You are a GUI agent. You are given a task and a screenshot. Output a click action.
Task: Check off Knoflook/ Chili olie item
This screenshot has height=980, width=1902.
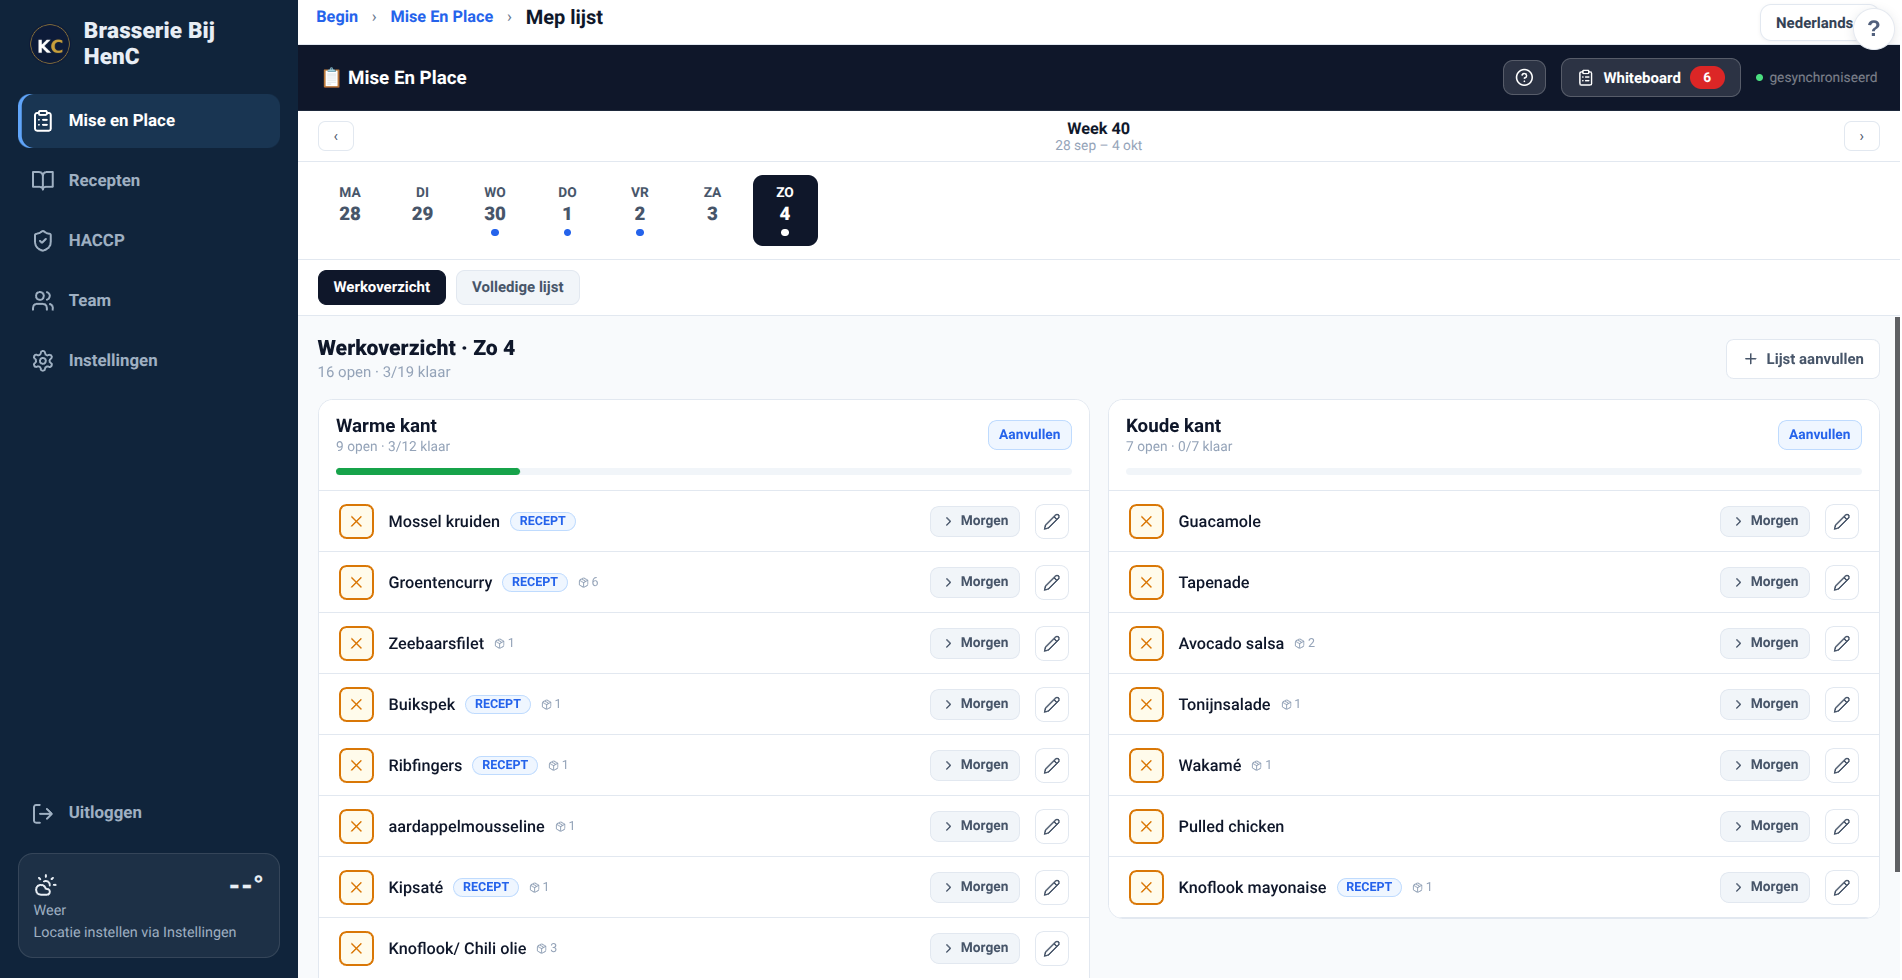point(356,948)
